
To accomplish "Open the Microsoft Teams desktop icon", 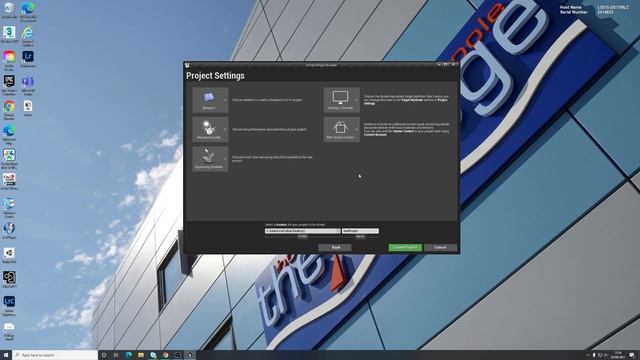I will pyautogui.click(x=28, y=84).
